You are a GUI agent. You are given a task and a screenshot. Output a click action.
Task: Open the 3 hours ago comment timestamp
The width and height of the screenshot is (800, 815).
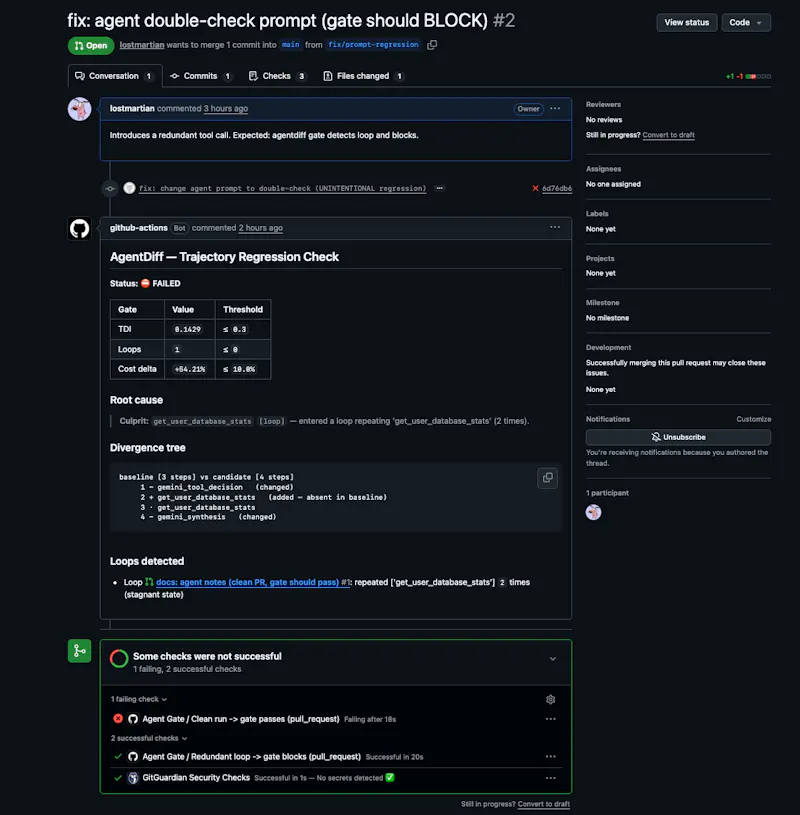pos(226,109)
